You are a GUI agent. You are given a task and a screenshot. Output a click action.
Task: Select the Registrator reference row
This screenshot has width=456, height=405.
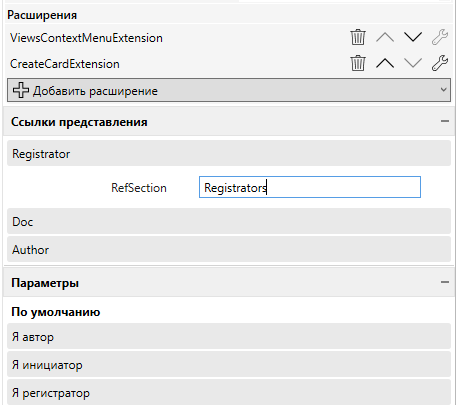coord(229,153)
